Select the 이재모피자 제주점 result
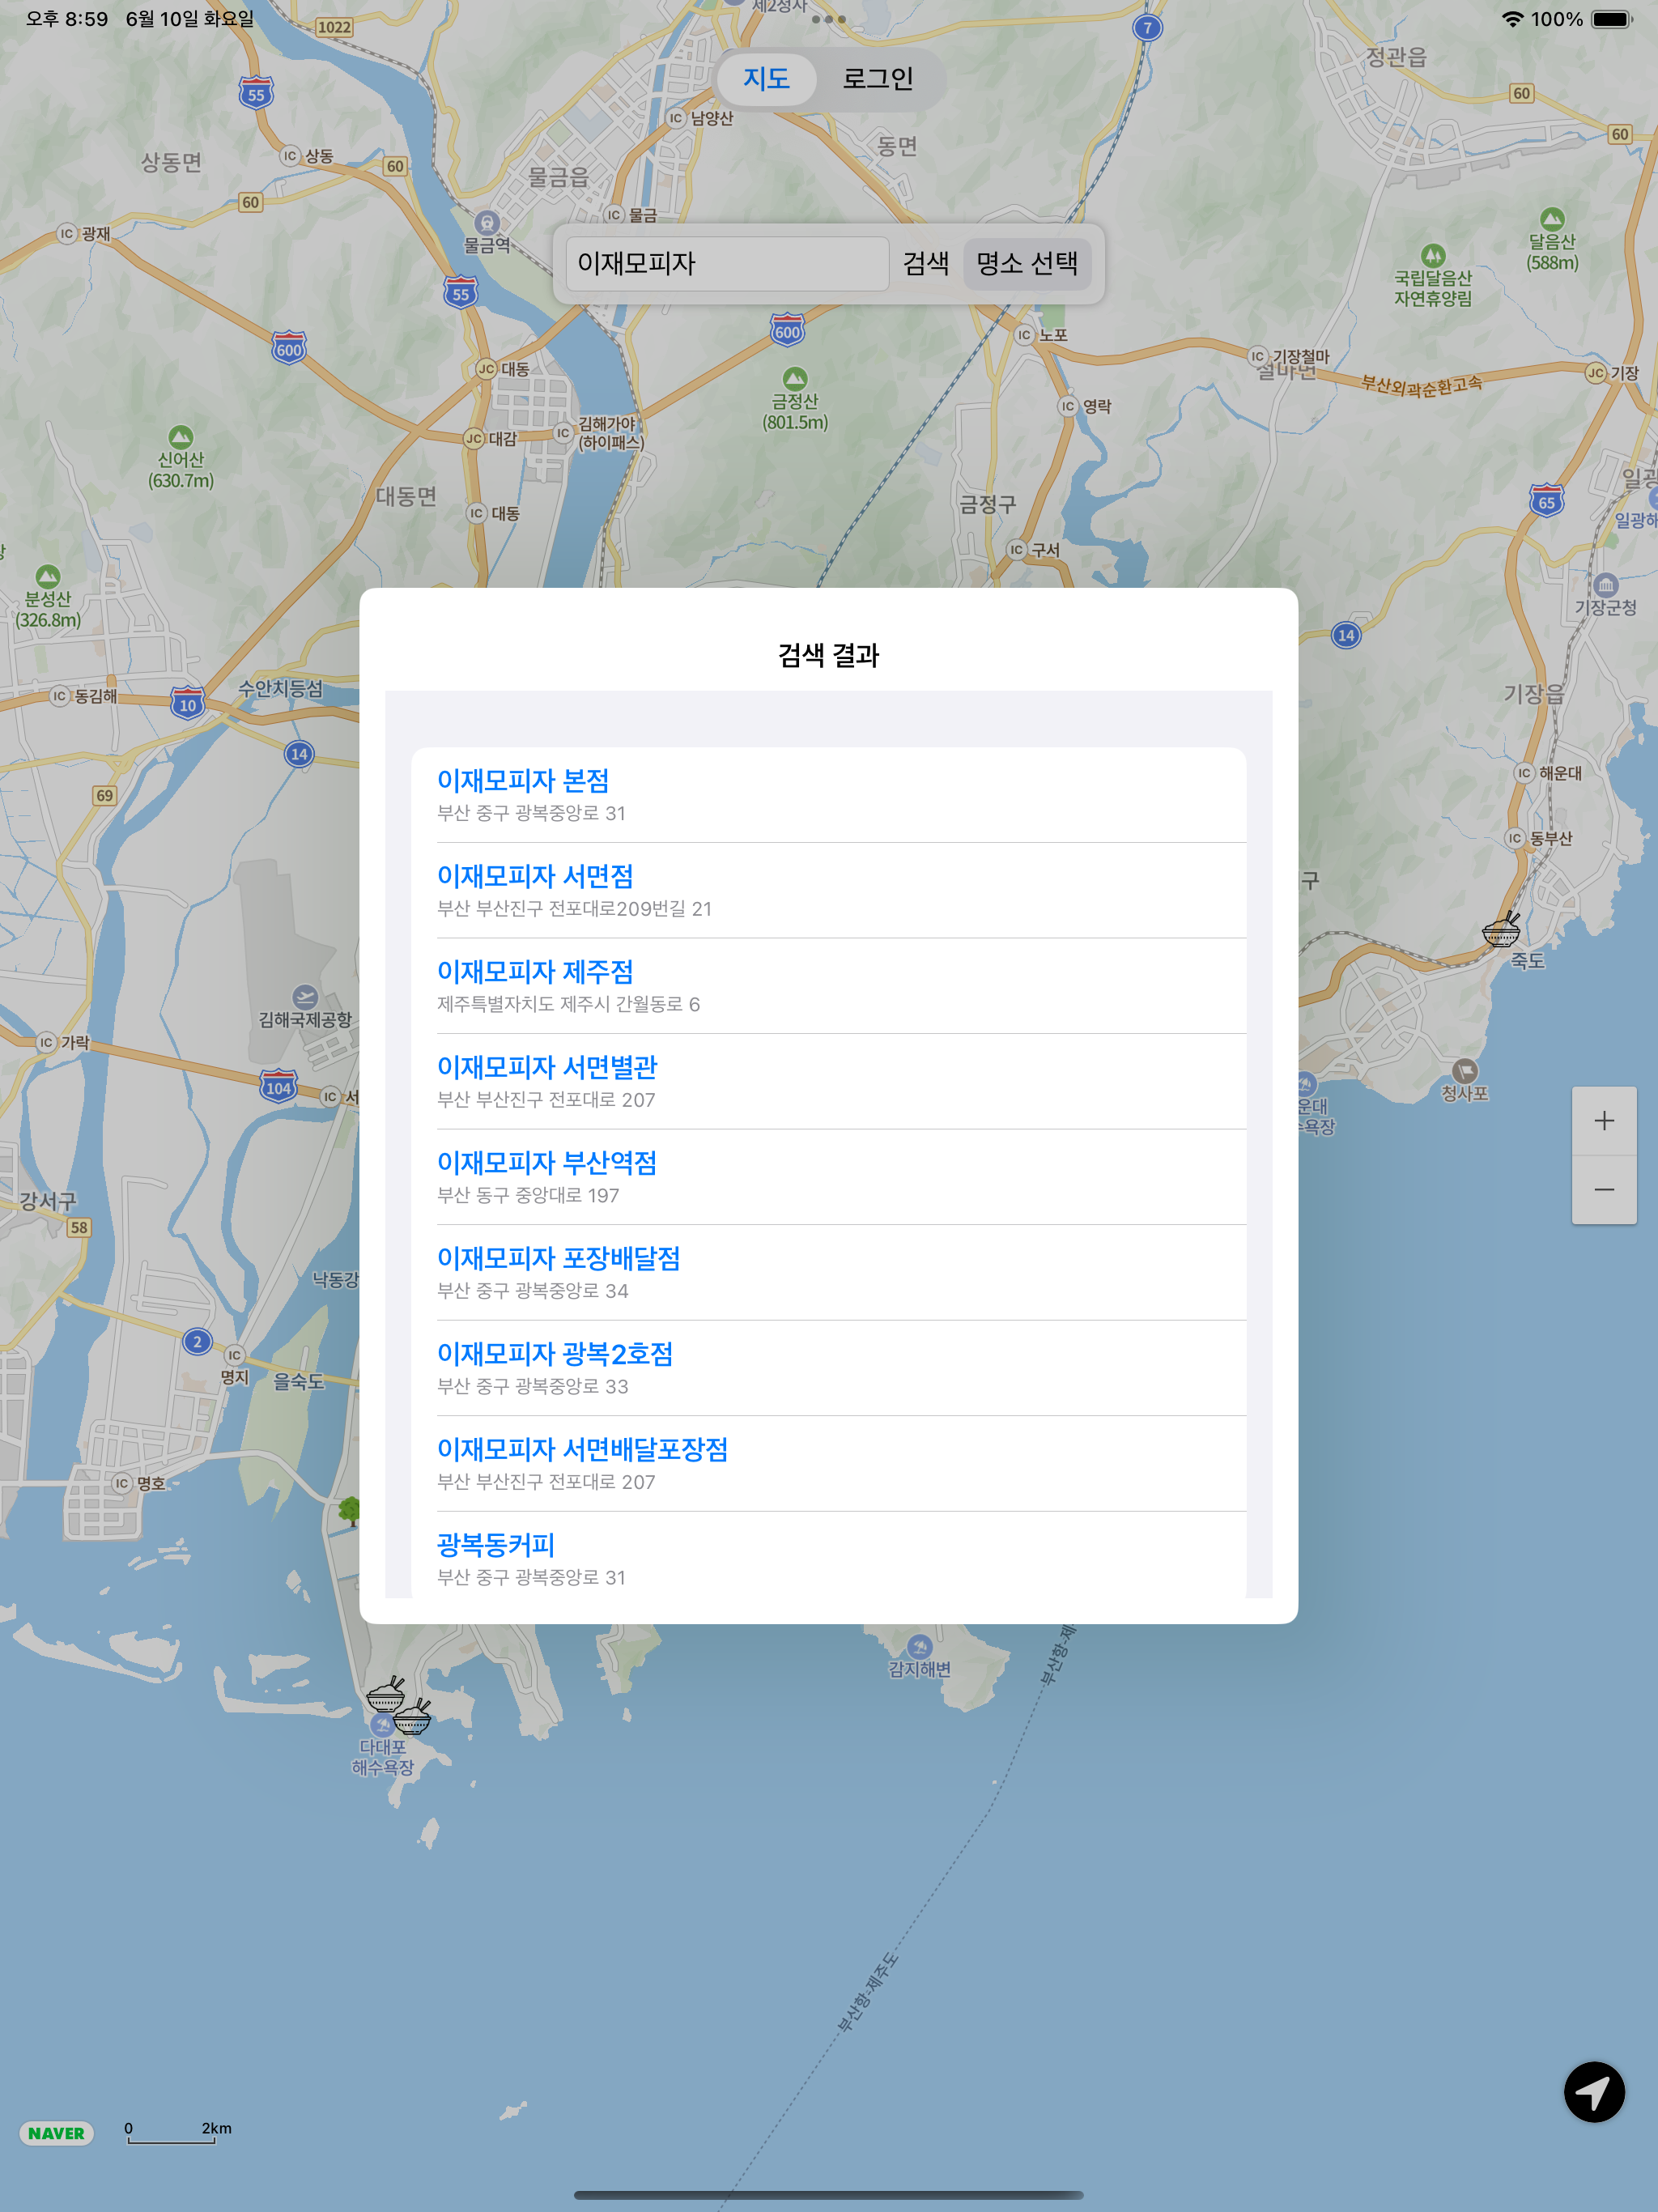The width and height of the screenshot is (1658, 2212). coord(828,986)
